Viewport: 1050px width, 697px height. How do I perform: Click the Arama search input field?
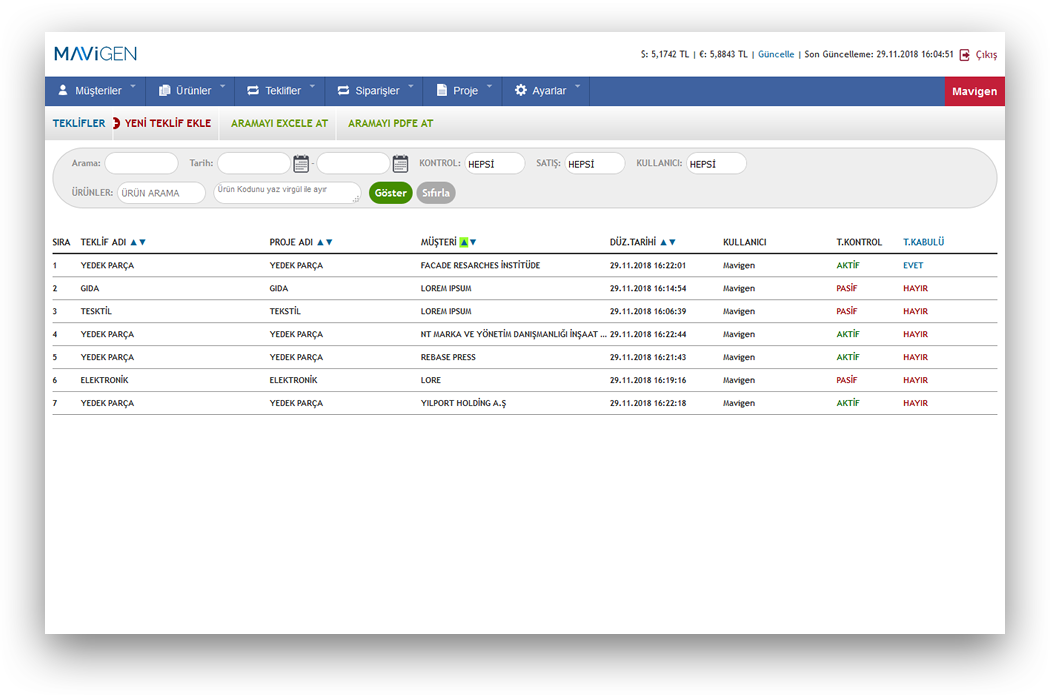click(x=141, y=164)
